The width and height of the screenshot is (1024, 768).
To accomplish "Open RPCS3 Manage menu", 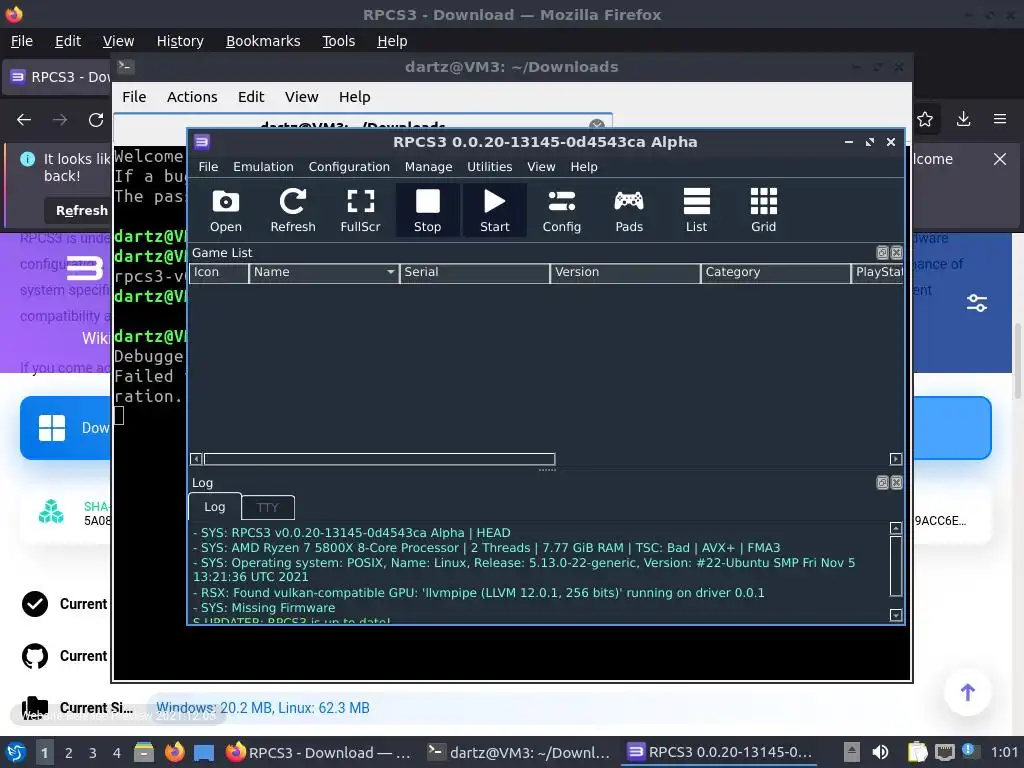I will [x=428, y=167].
